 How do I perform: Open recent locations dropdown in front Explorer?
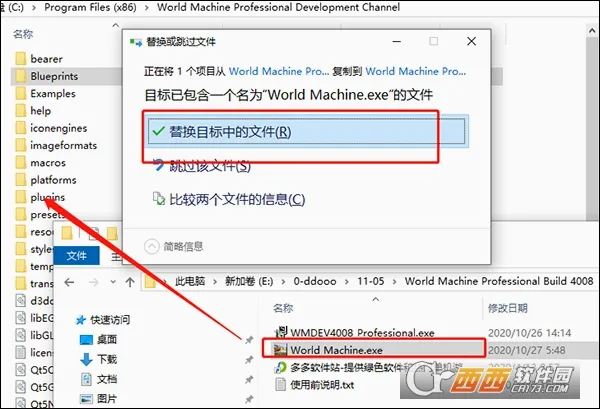click(113, 282)
